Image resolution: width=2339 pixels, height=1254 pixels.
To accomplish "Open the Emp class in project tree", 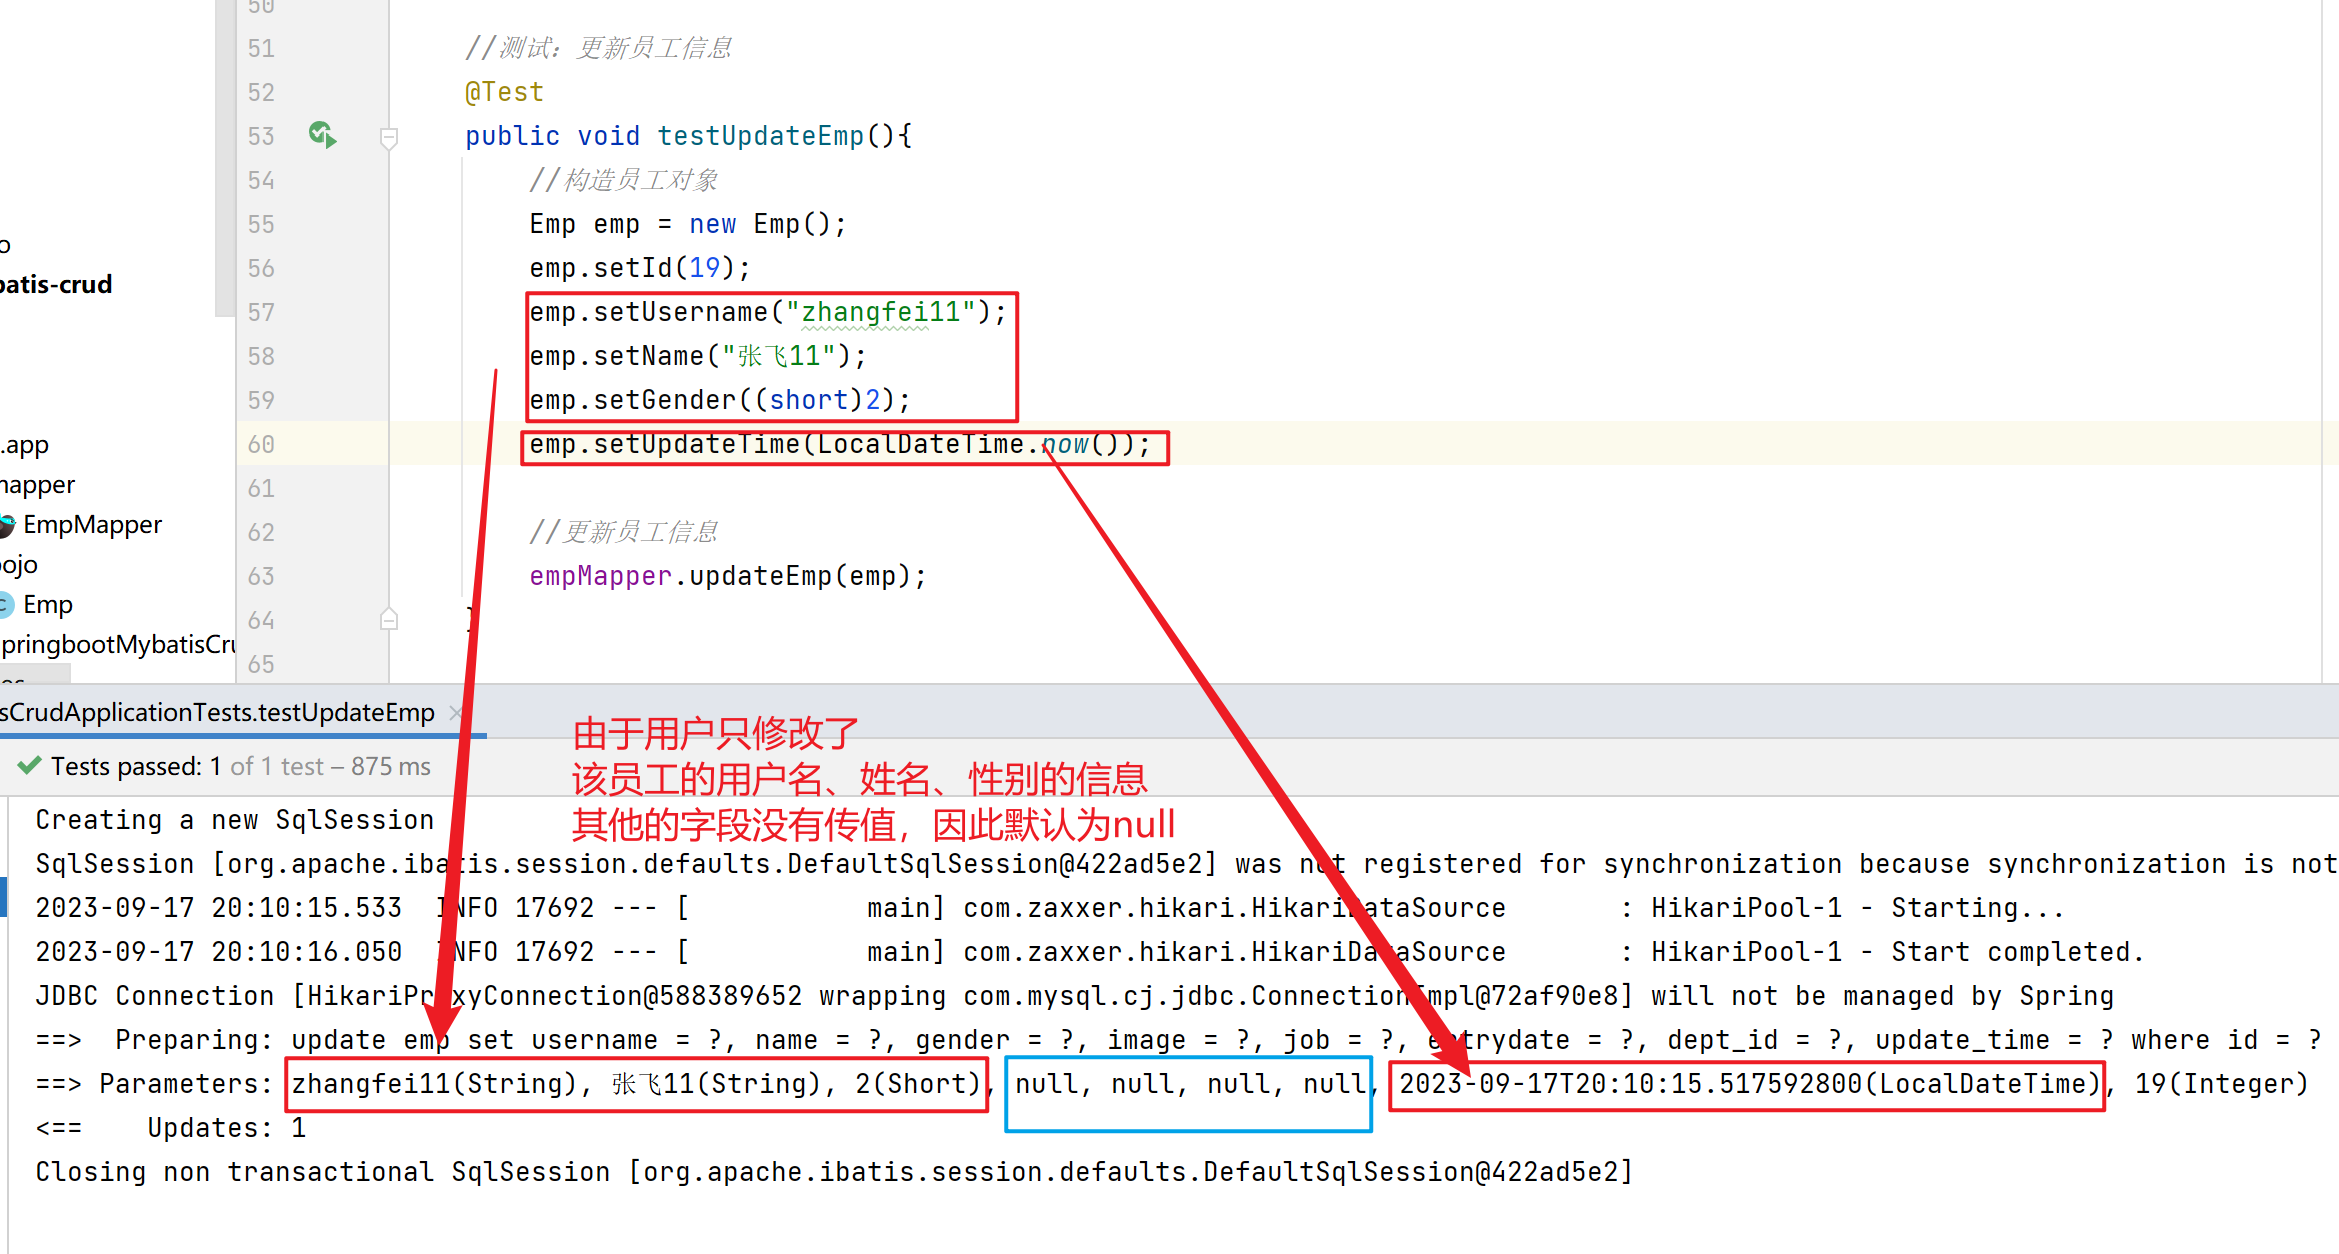I will click(x=48, y=605).
